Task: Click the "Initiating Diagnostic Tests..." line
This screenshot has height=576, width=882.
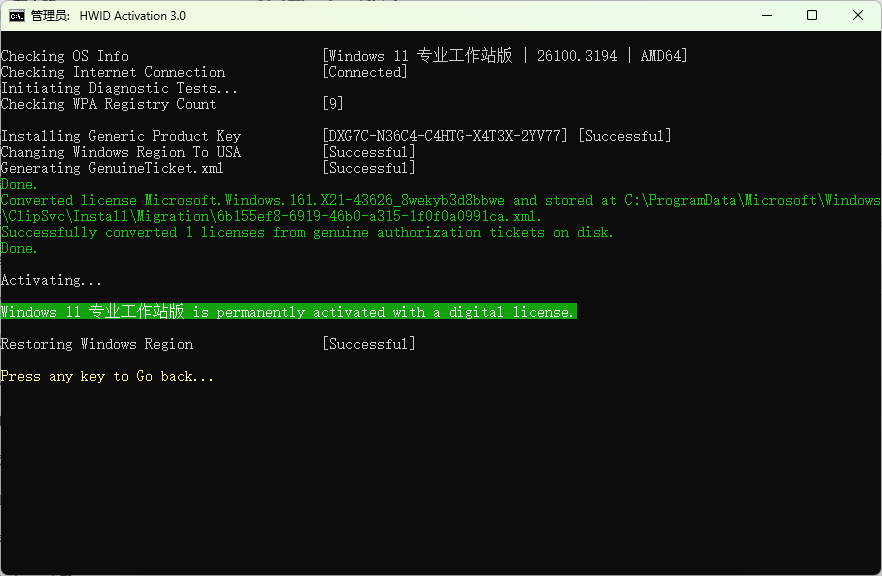Action: [x=119, y=88]
